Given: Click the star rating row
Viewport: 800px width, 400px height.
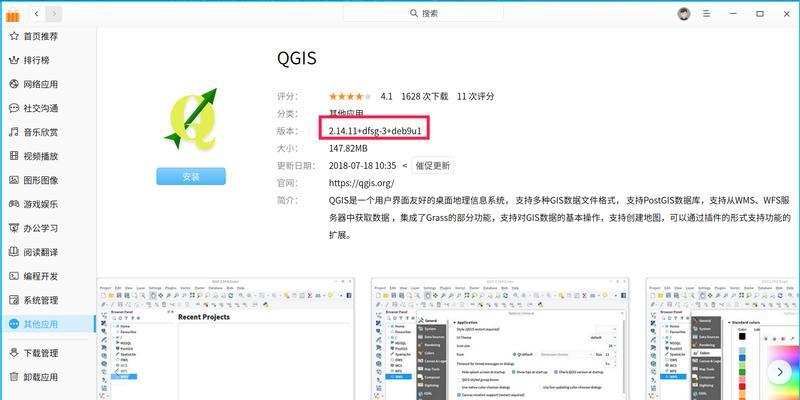Looking at the screenshot, I should 350,96.
